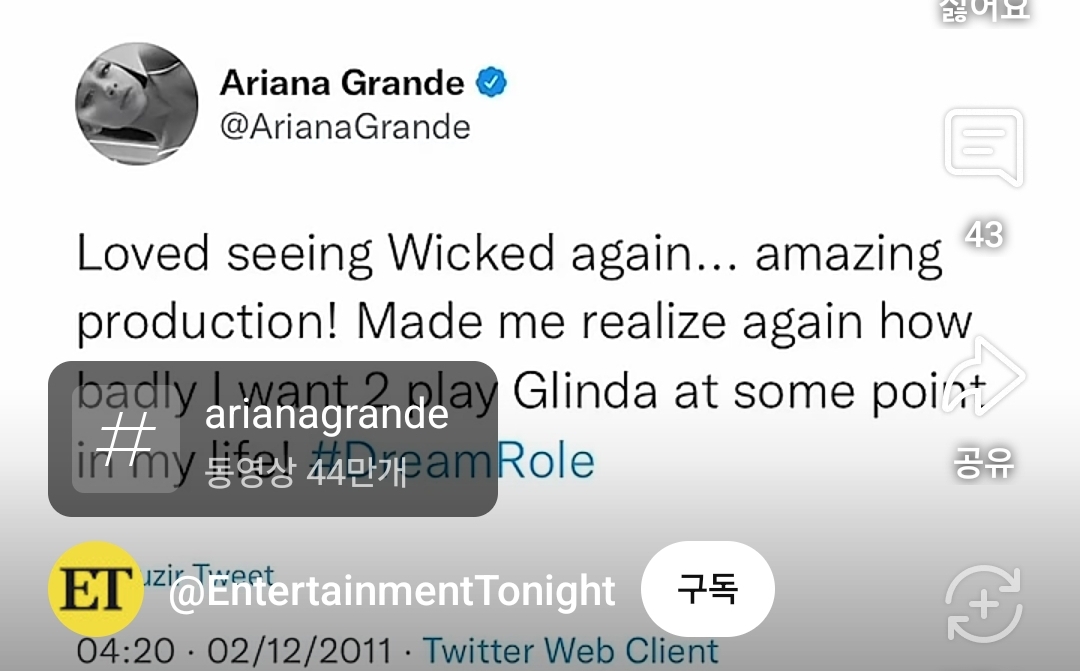1080x671 pixels.
Task: Click the #DreamRole hashtag
Action: 453,462
